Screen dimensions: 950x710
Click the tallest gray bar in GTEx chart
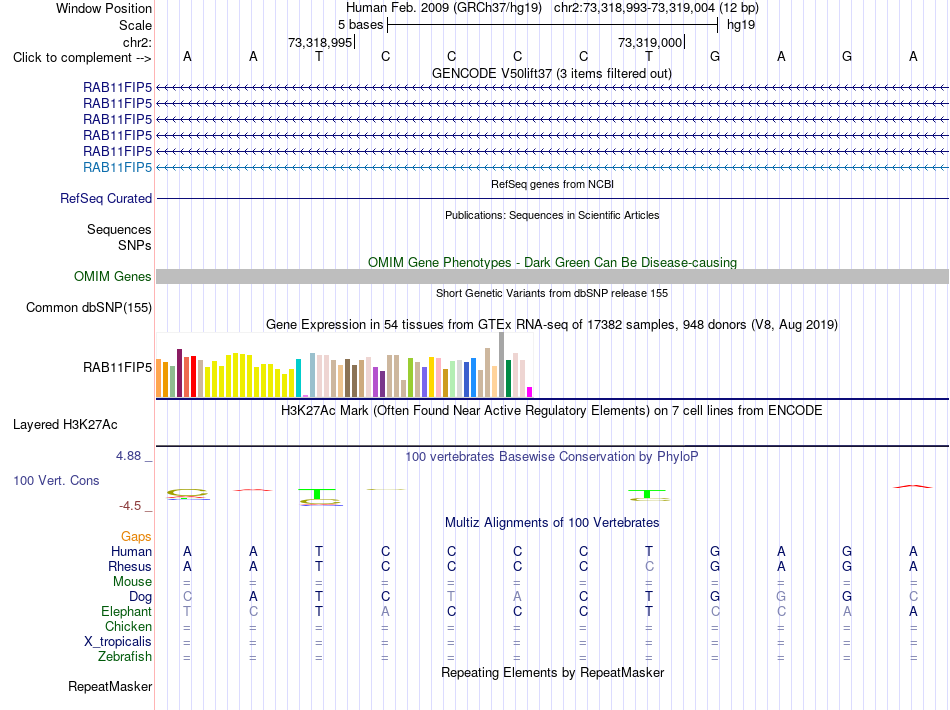502,365
